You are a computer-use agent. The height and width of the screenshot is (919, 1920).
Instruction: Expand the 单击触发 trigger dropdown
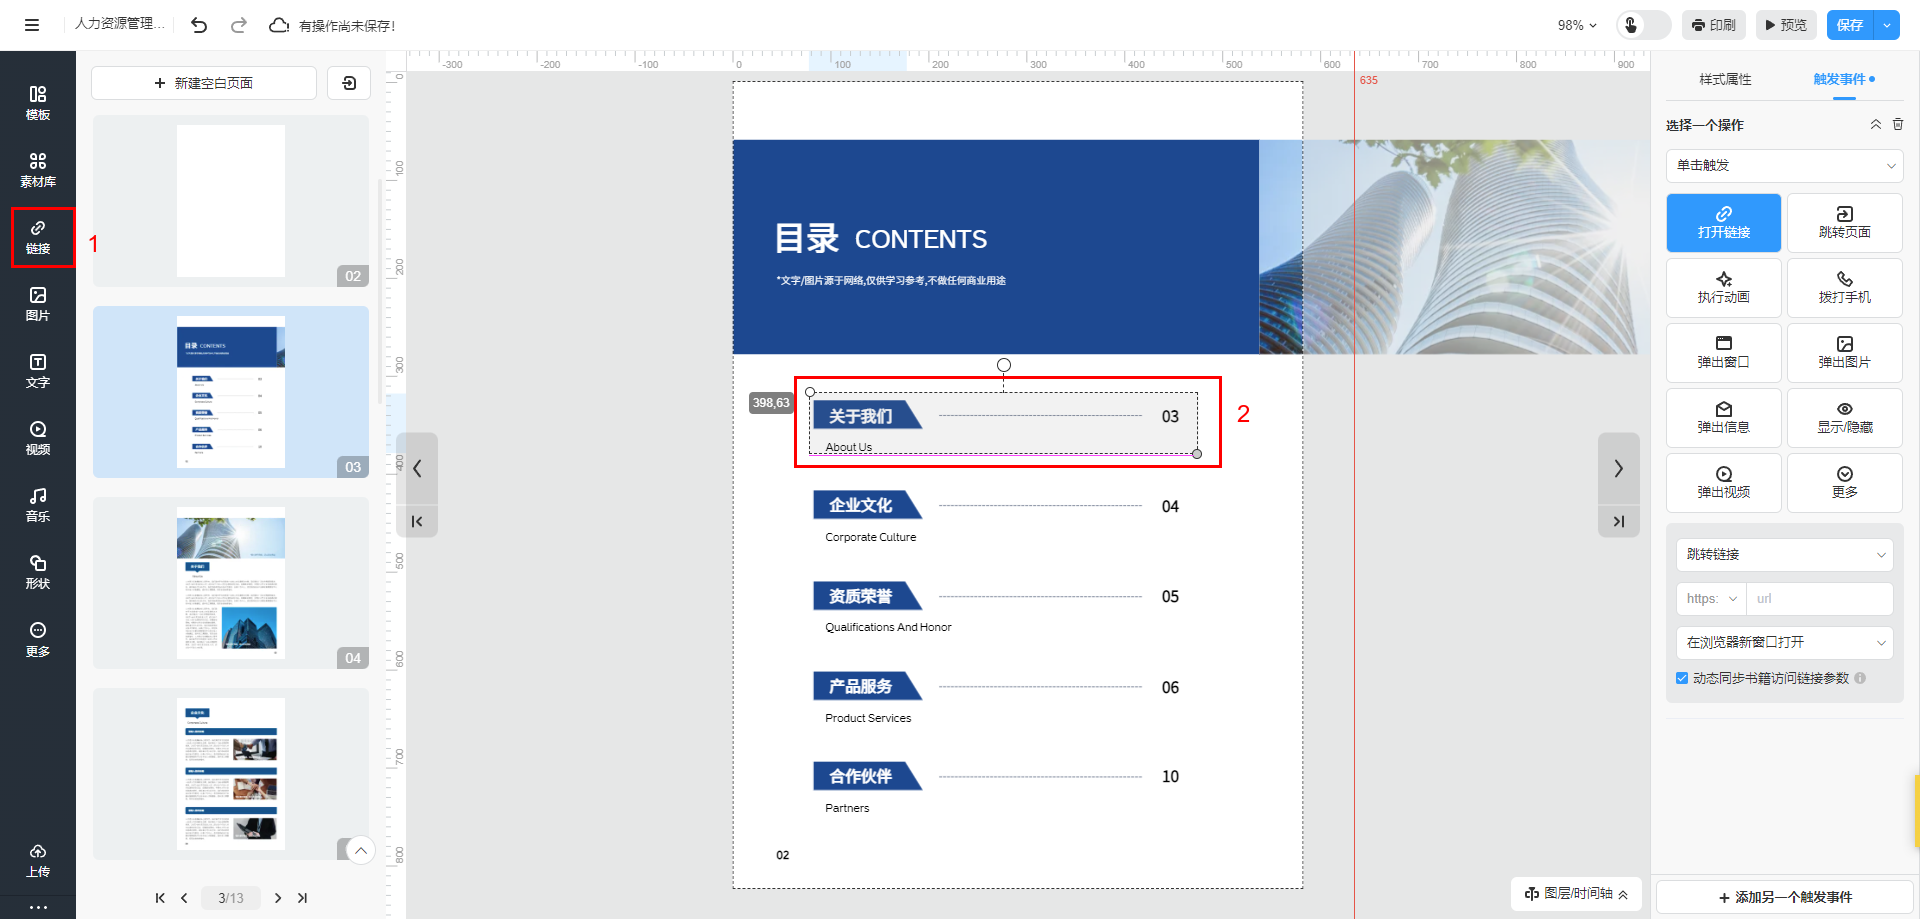(1785, 166)
